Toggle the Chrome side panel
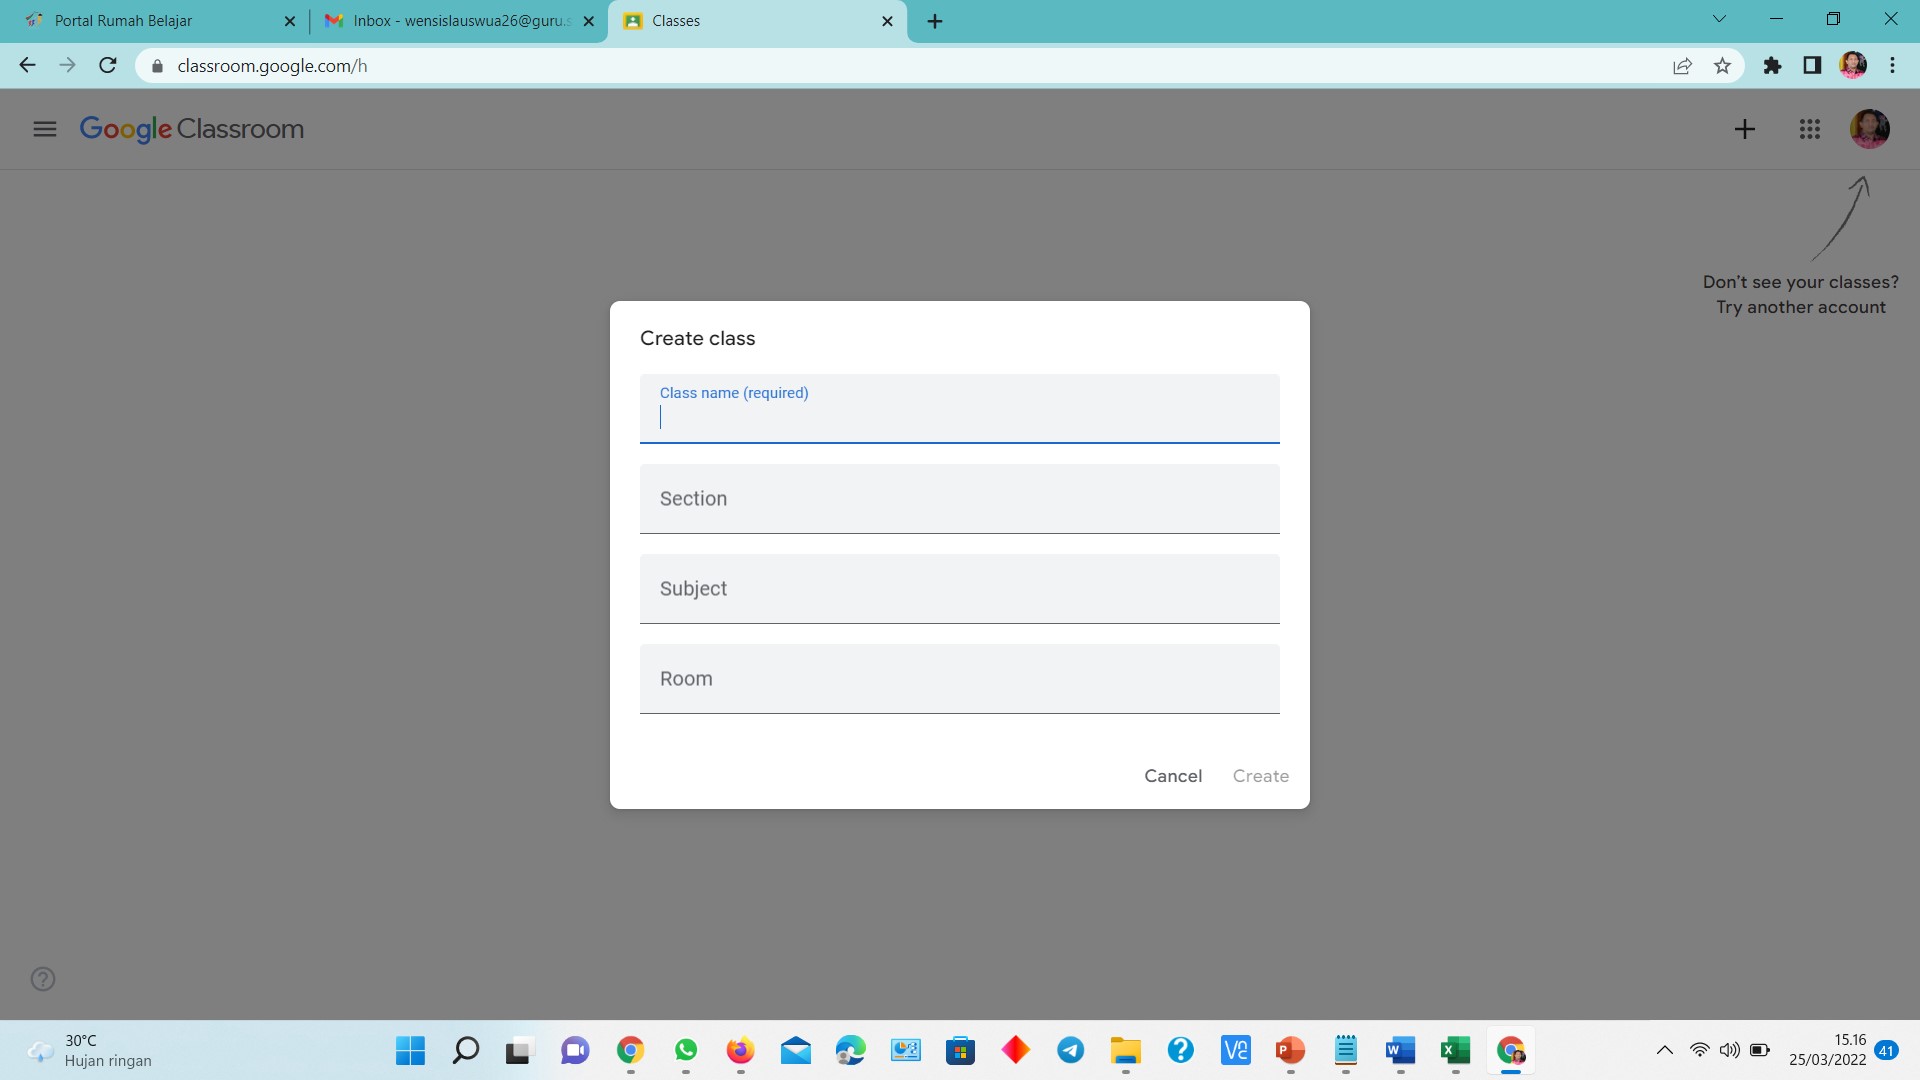 pos(1811,66)
